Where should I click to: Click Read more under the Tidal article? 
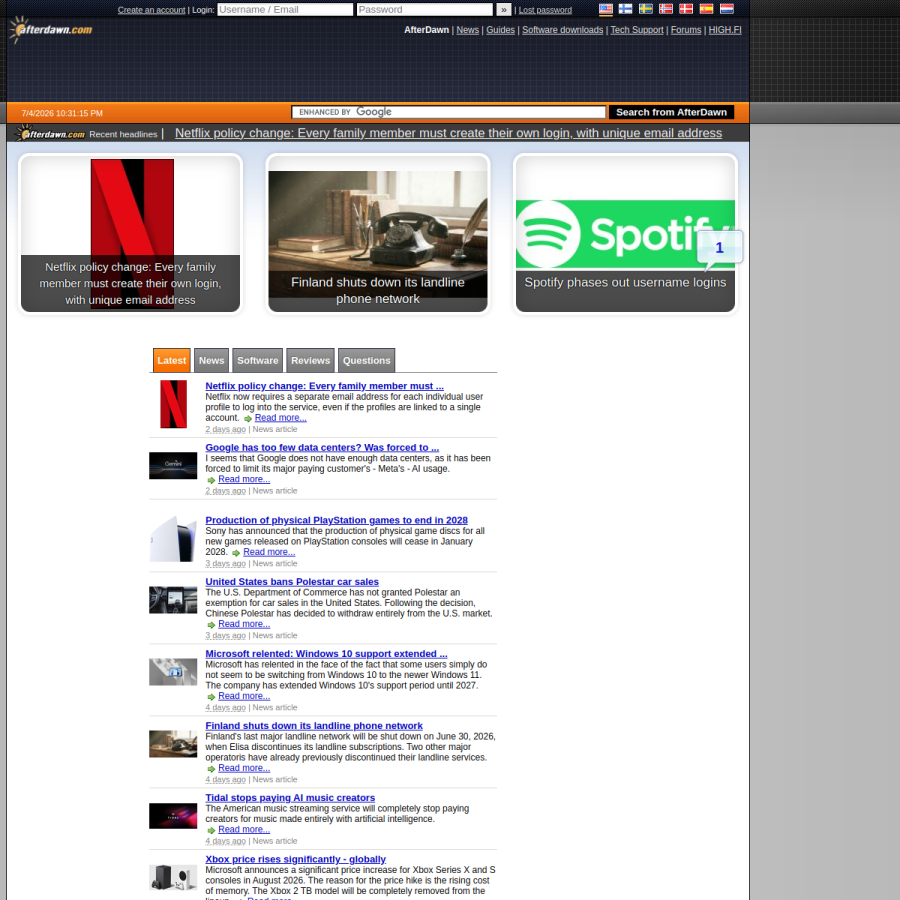(244, 830)
